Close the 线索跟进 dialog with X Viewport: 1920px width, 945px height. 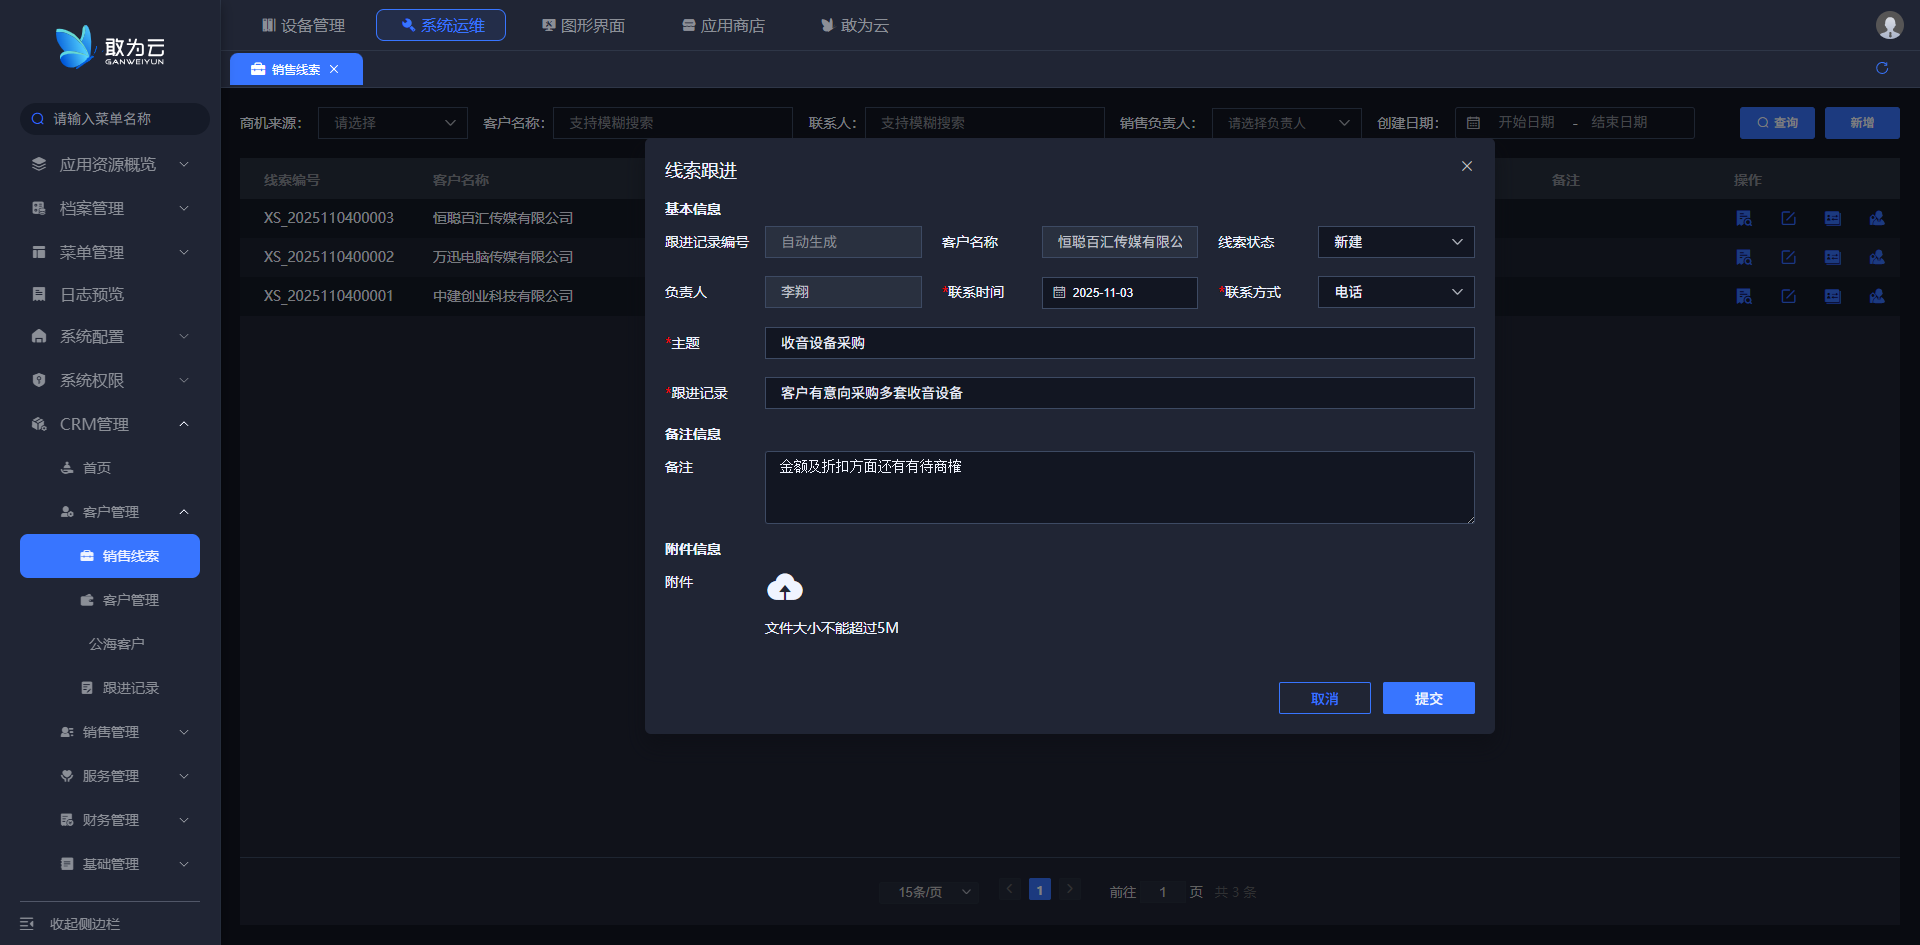pos(1467,166)
